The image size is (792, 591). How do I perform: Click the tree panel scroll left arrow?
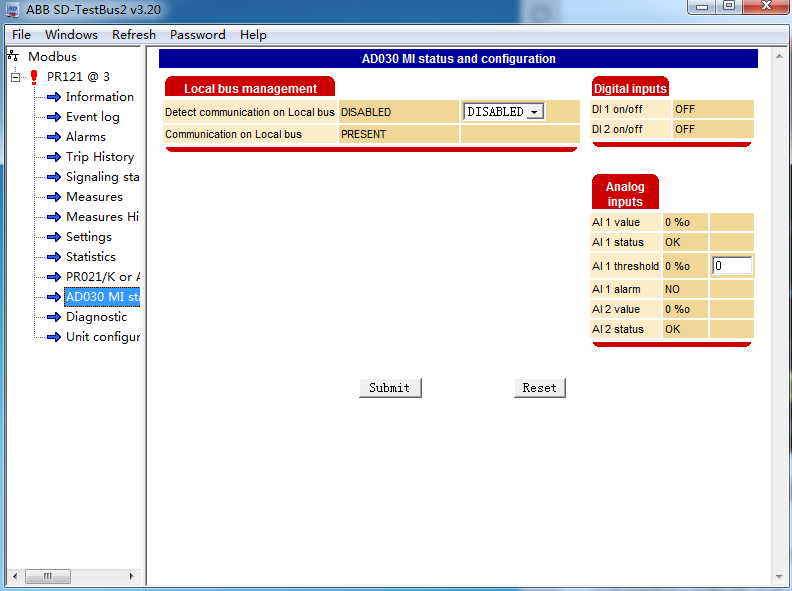(x=15, y=576)
